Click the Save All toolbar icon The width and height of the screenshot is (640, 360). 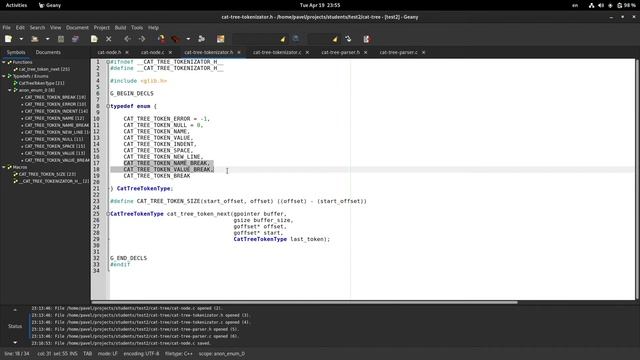click(x=75, y=39)
